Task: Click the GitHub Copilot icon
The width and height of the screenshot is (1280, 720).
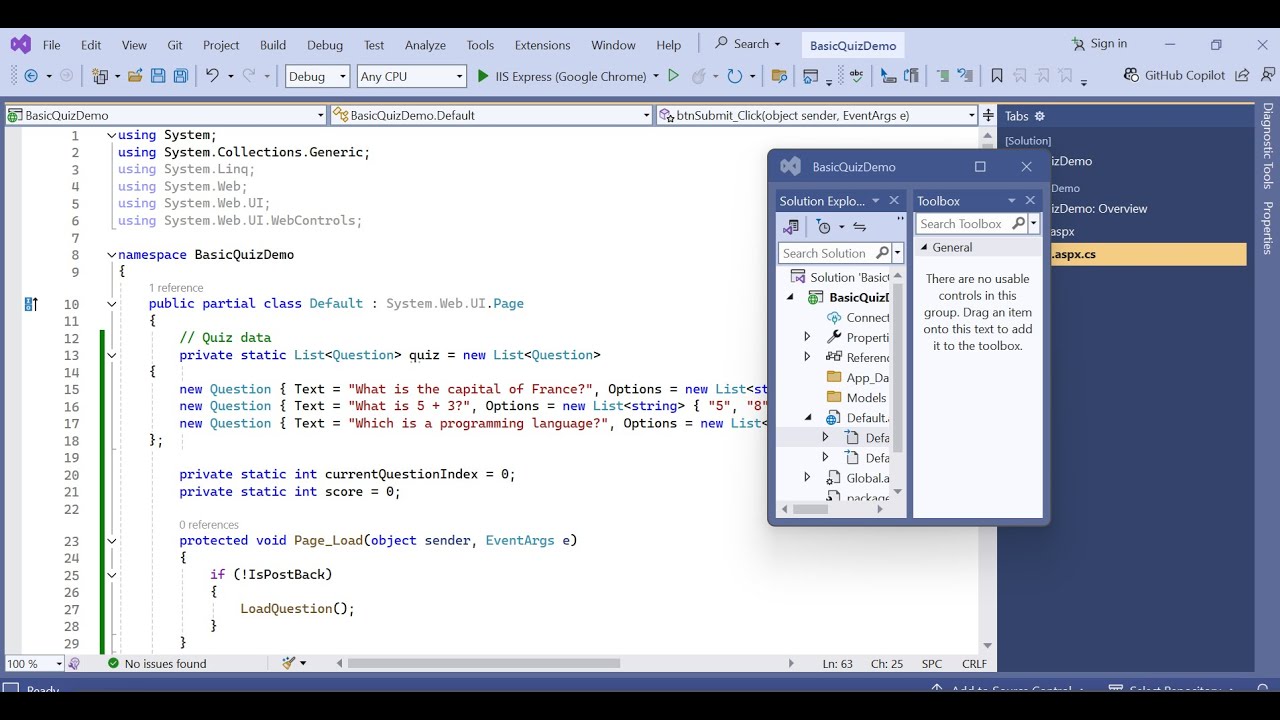Action: coord(1131,75)
